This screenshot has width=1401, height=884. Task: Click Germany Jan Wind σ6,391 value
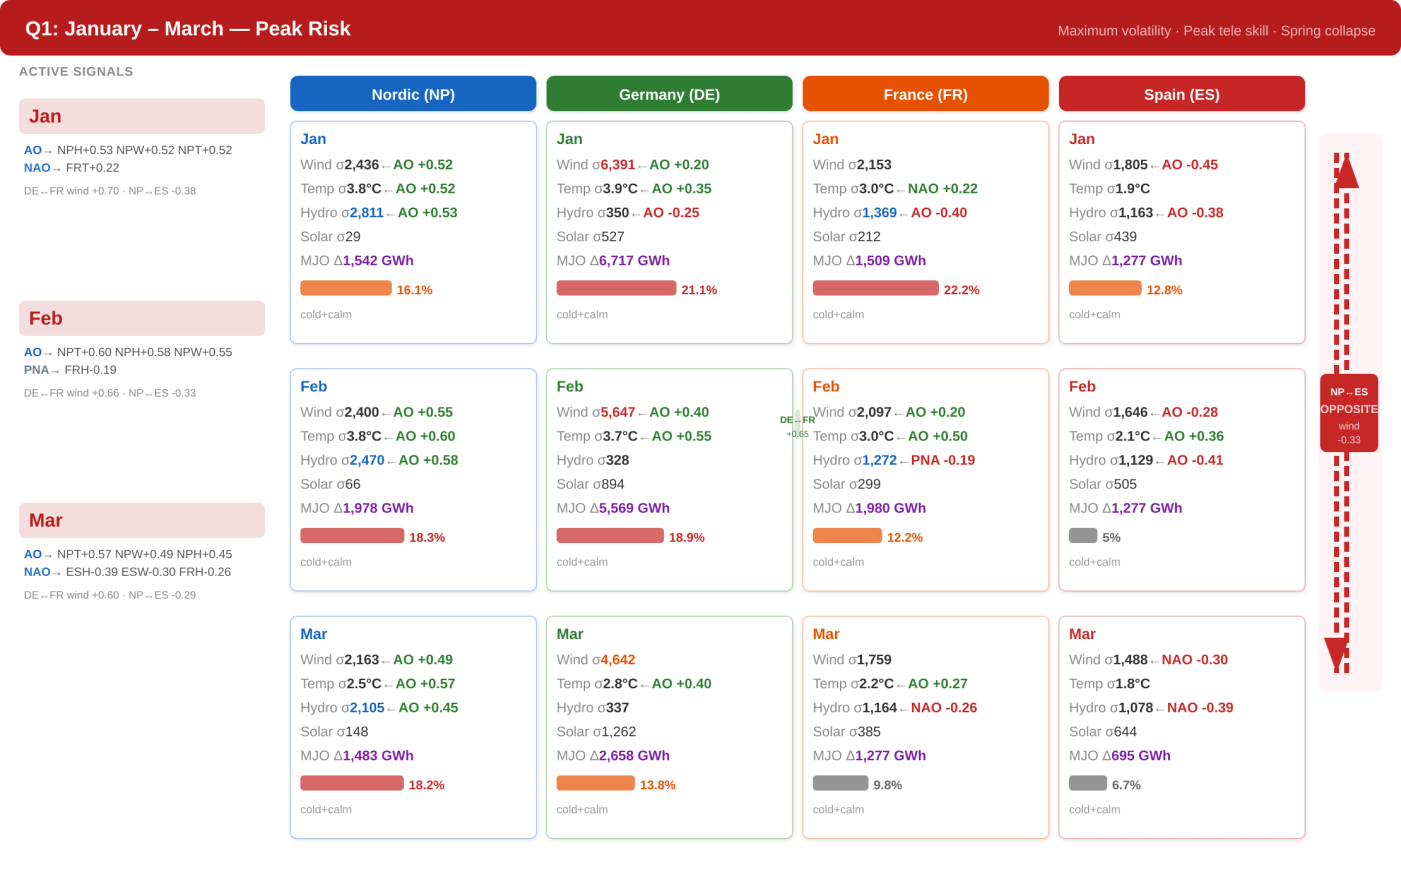(618, 164)
